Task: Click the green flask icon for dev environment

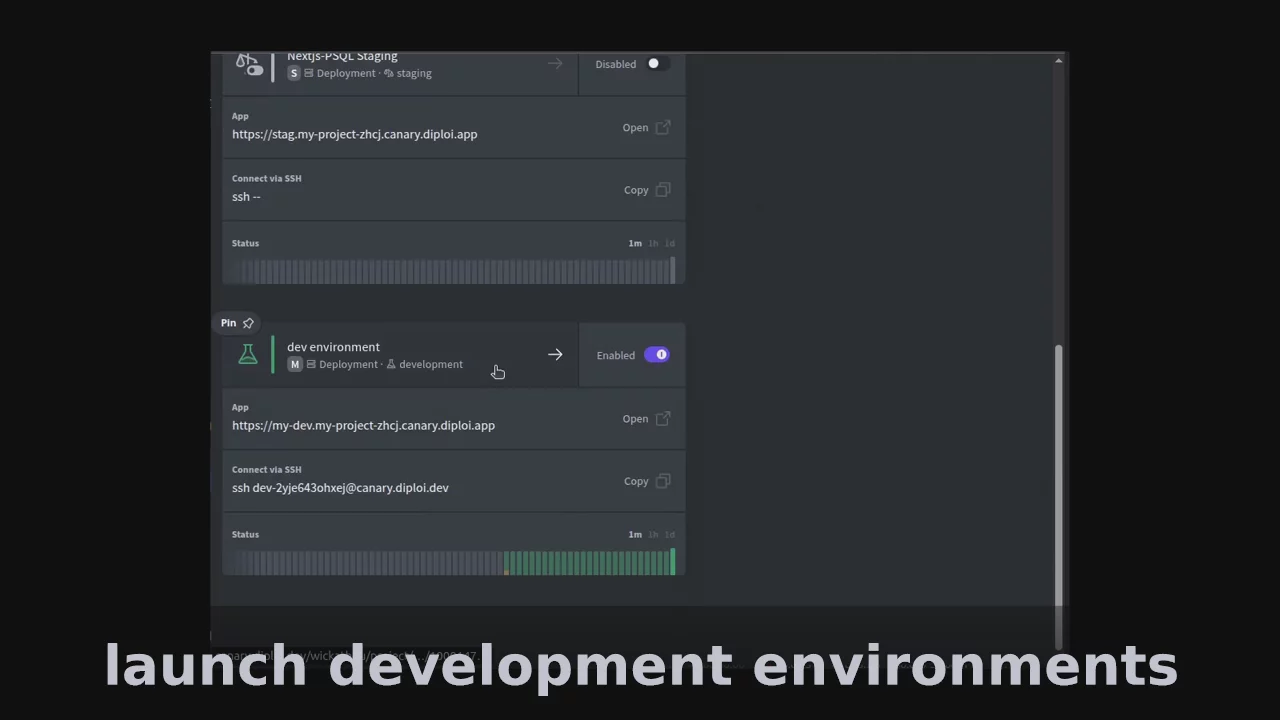Action: 248,355
